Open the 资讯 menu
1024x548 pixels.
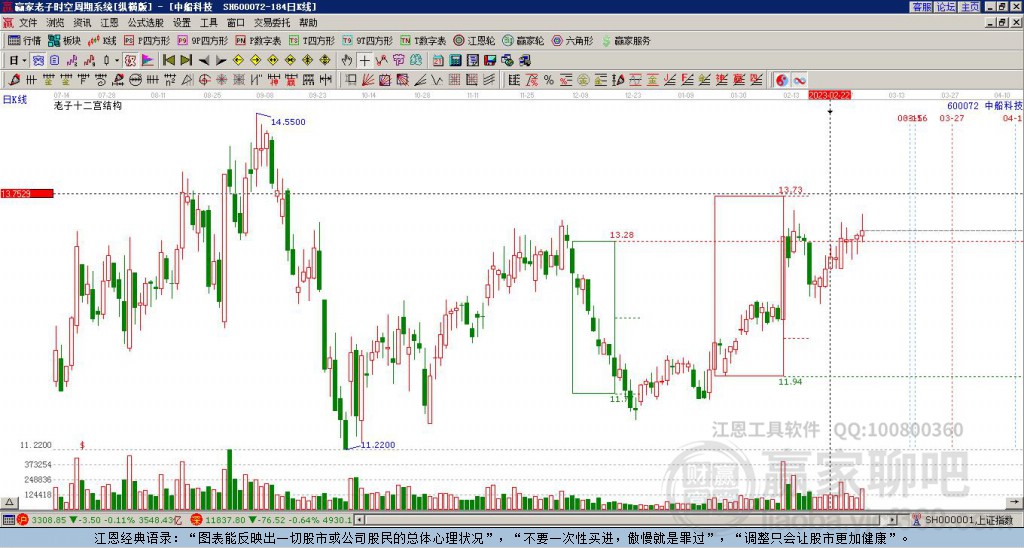coord(82,23)
